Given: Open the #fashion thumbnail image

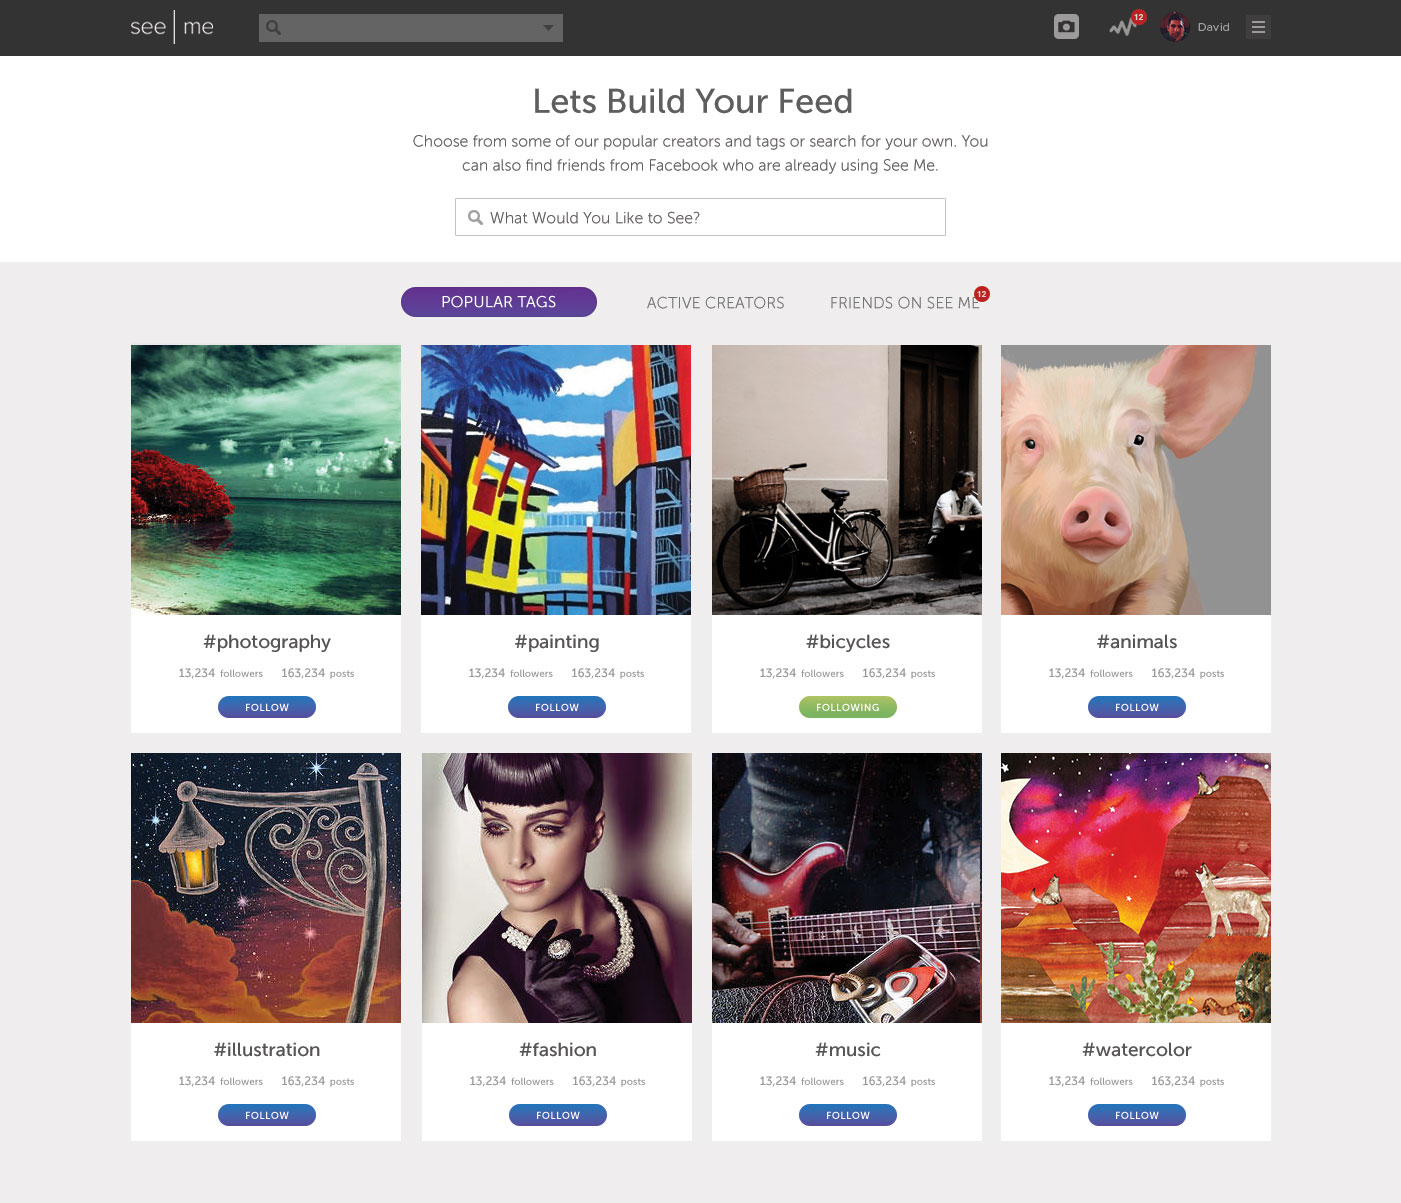Looking at the screenshot, I should (557, 888).
